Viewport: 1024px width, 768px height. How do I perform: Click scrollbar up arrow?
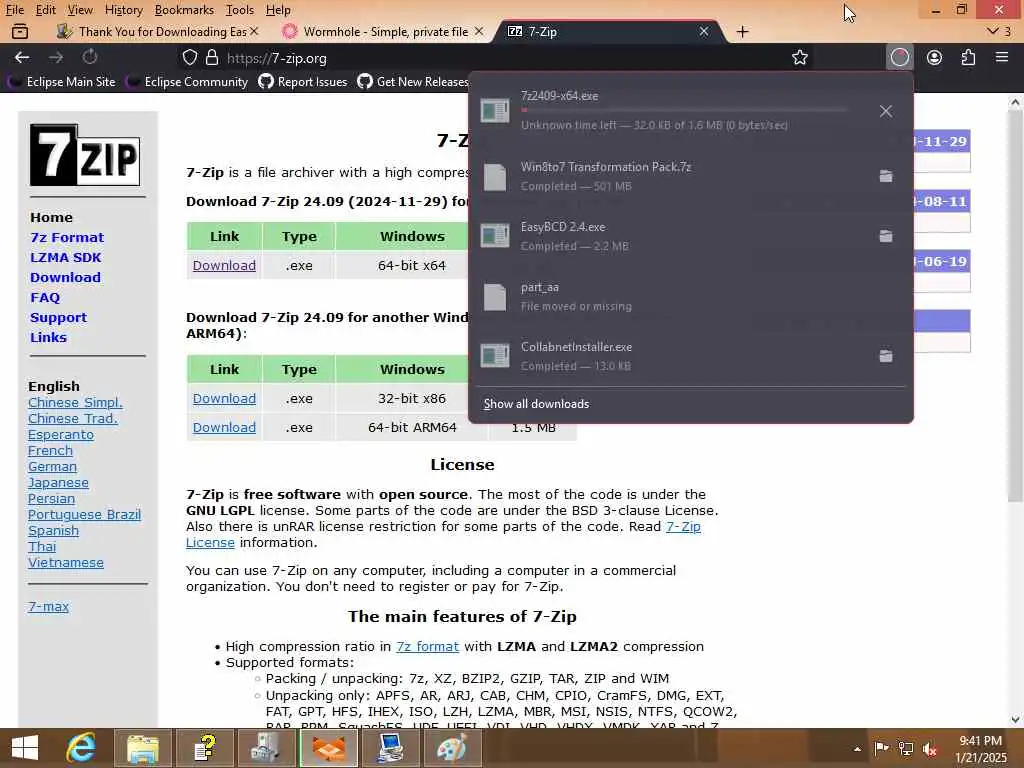coord(1015,102)
